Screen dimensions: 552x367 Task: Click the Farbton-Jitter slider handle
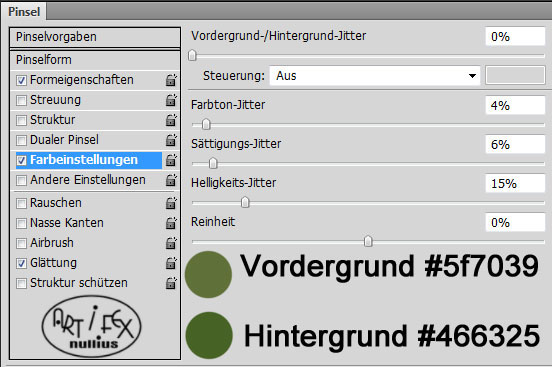point(206,124)
